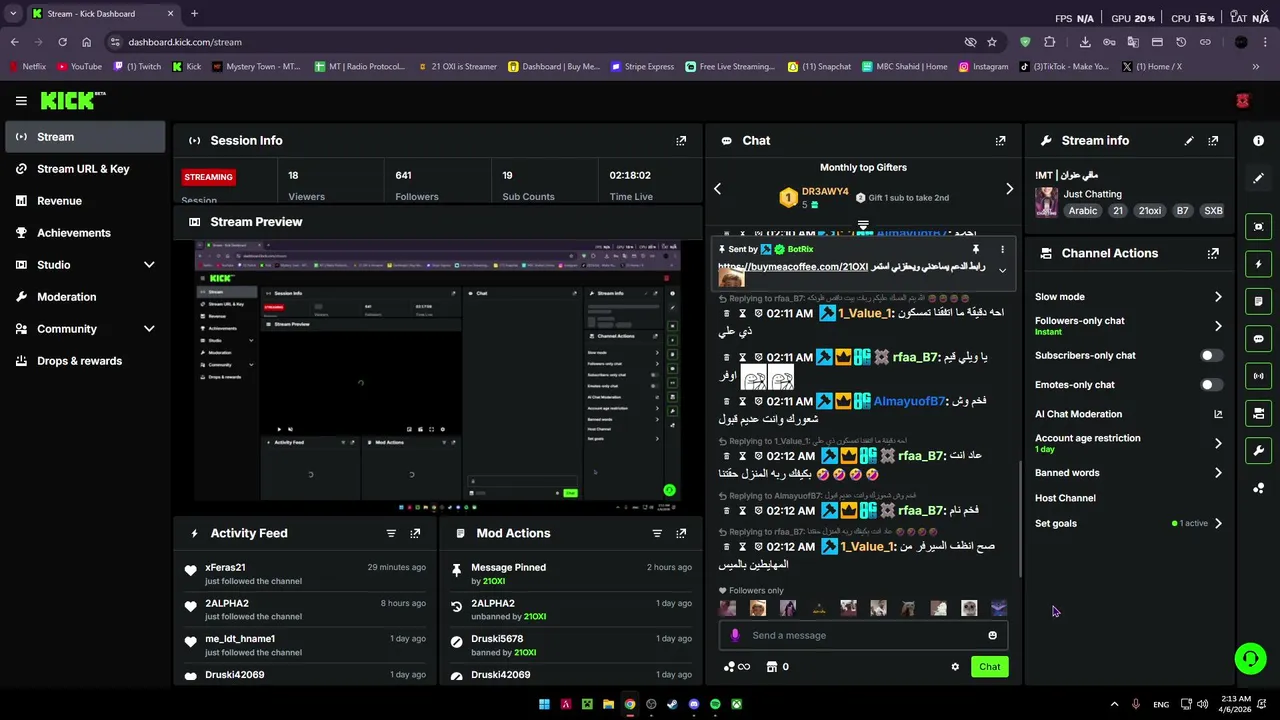The height and width of the screenshot is (720, 1280).
Task: Open the green support chat bubble
Action: (1250, 658)
